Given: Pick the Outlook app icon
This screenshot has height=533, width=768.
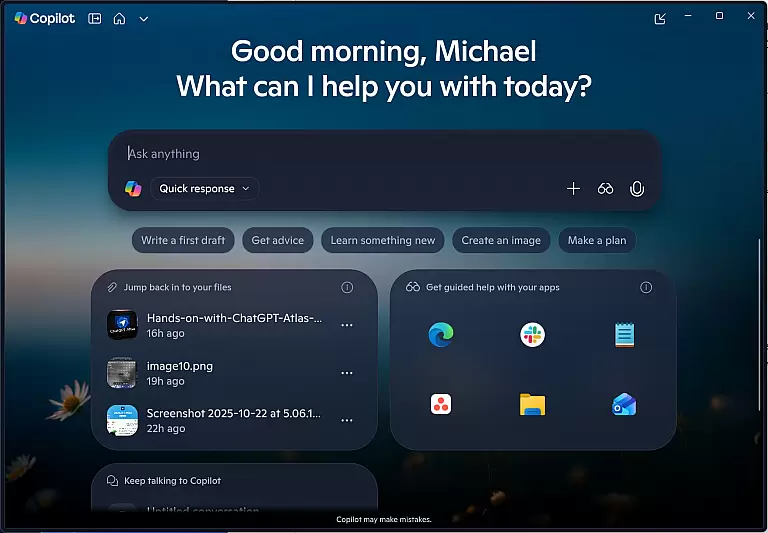Looking at the screenshot, I should (x=625, y=404).
